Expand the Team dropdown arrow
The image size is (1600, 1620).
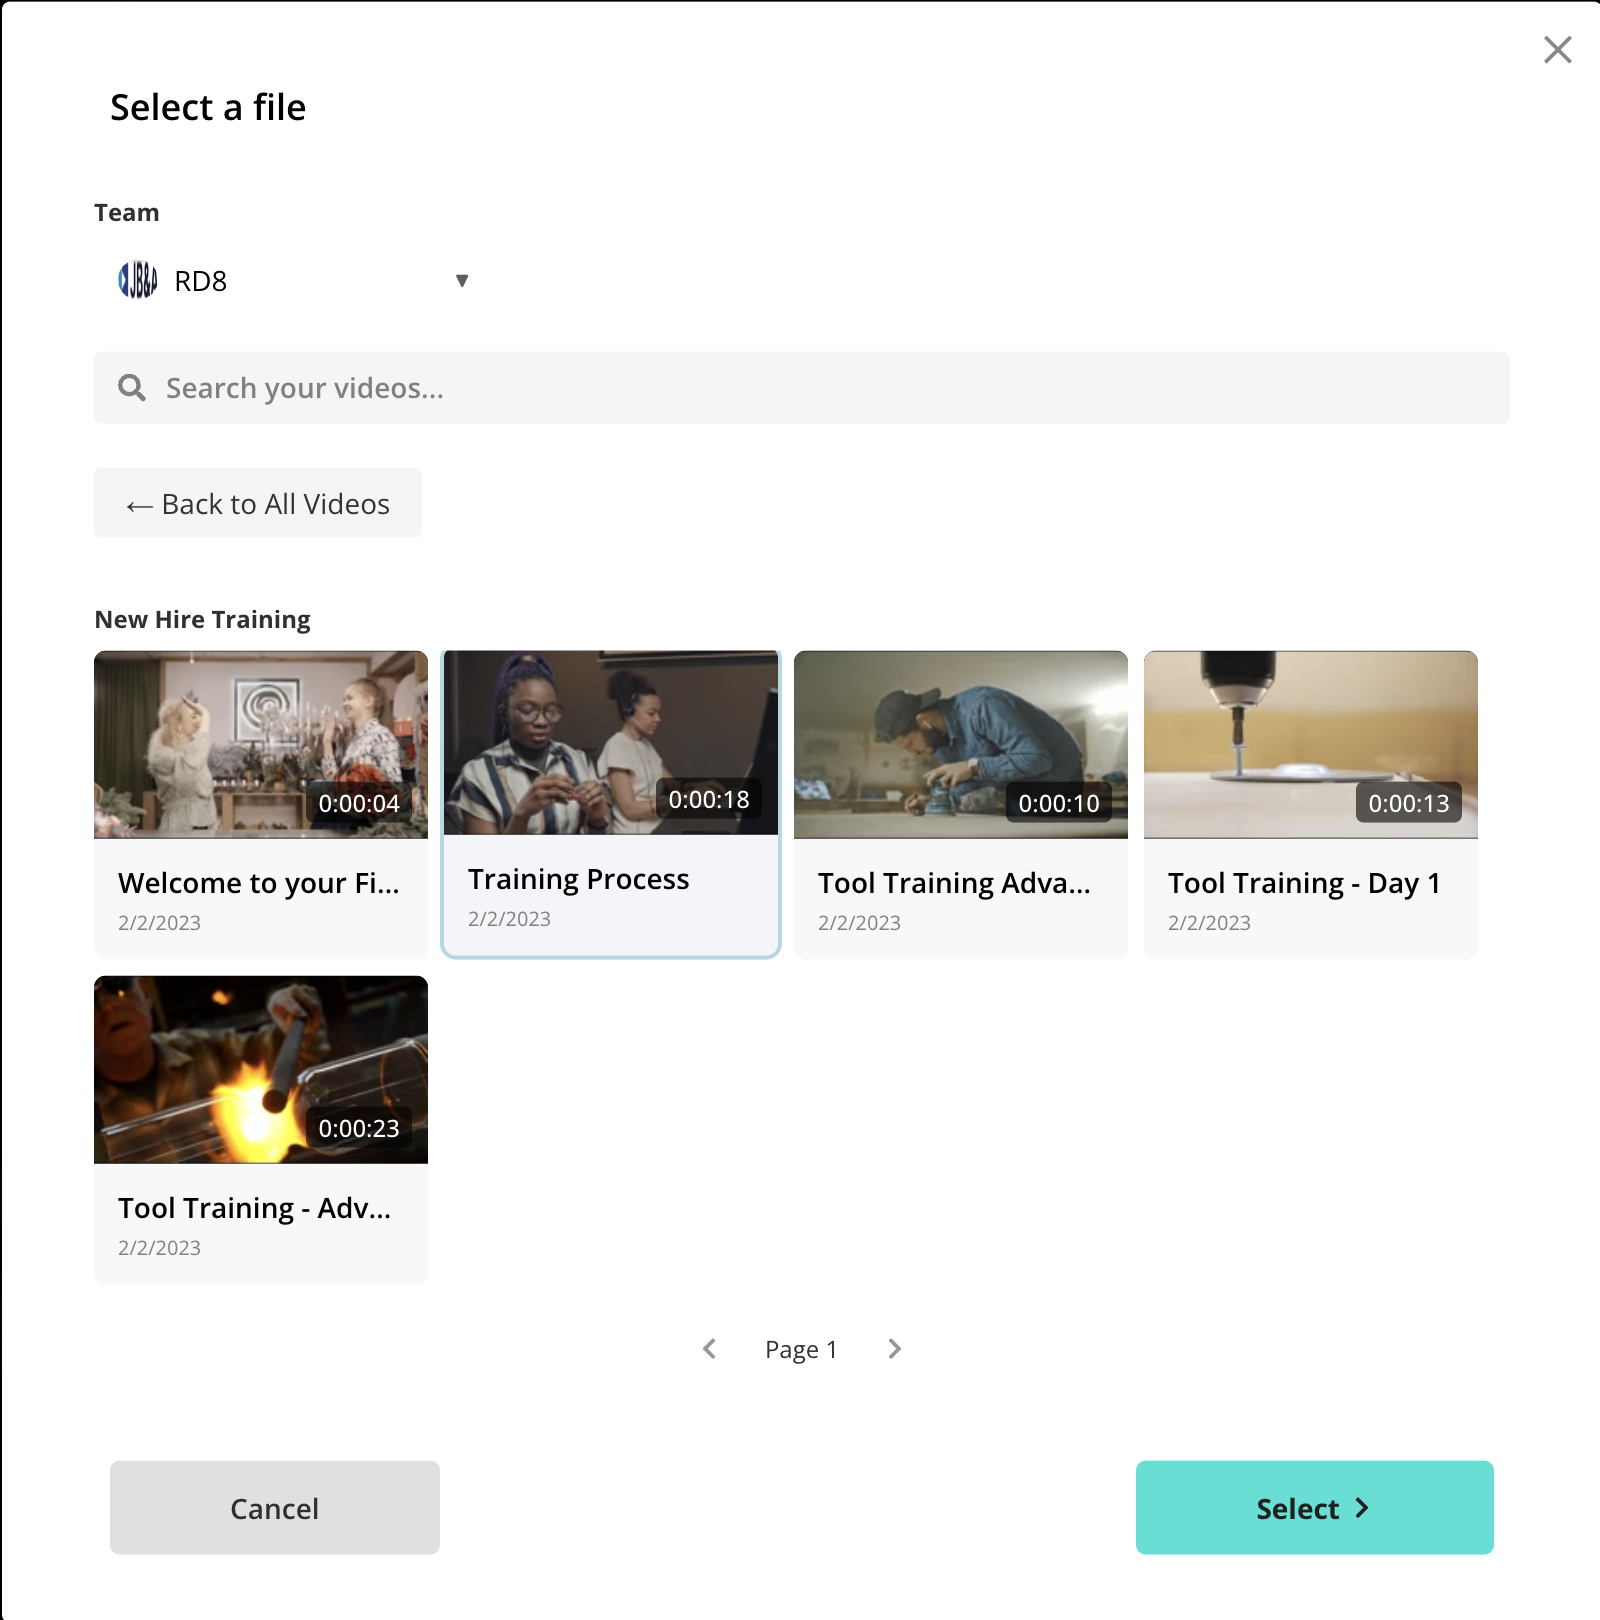pyautogui.click(x=462, y=281)
